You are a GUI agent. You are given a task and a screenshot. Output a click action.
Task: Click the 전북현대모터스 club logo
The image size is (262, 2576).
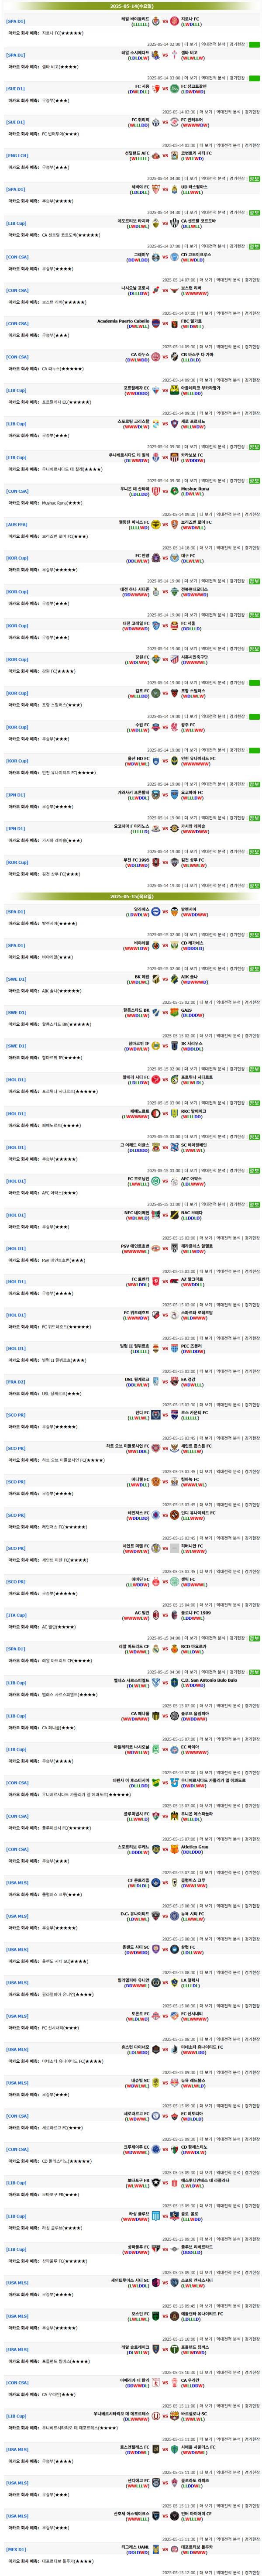[175, 591]
